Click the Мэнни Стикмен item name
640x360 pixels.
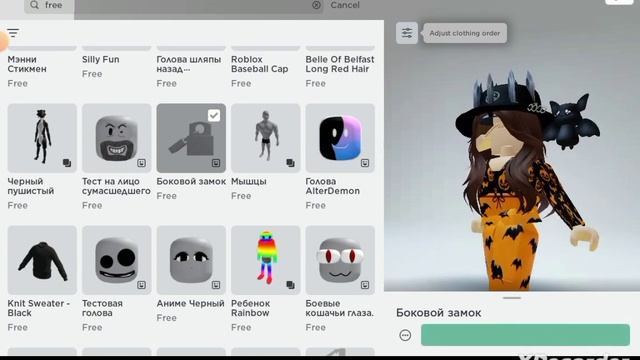pos(27,64)
